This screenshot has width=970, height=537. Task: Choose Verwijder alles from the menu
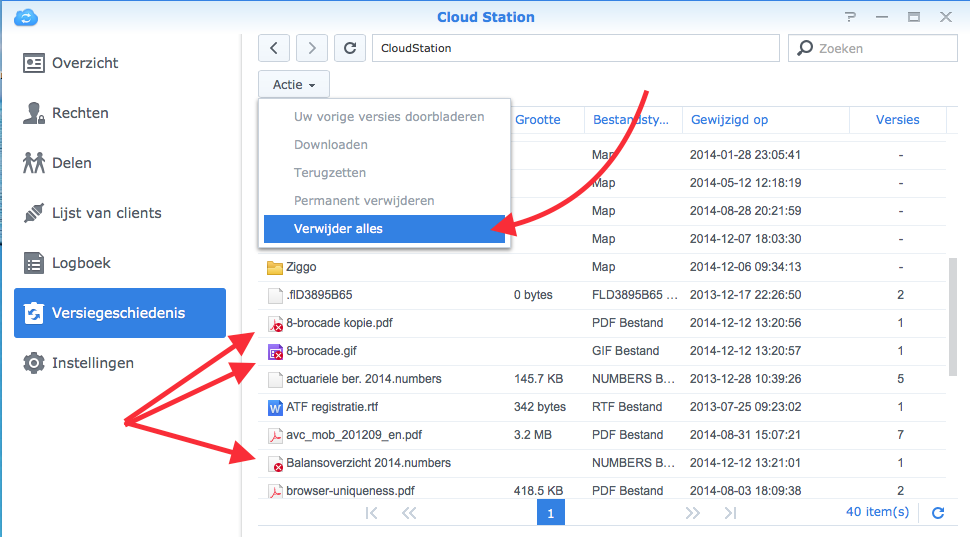click(338, 229)
